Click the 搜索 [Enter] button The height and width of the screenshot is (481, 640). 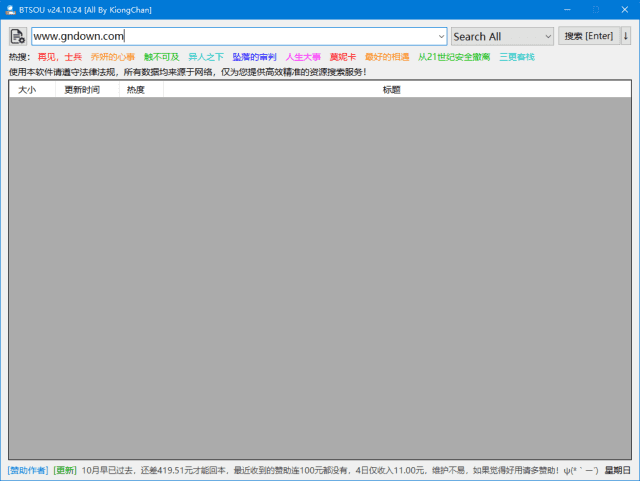tap(589, 36)
